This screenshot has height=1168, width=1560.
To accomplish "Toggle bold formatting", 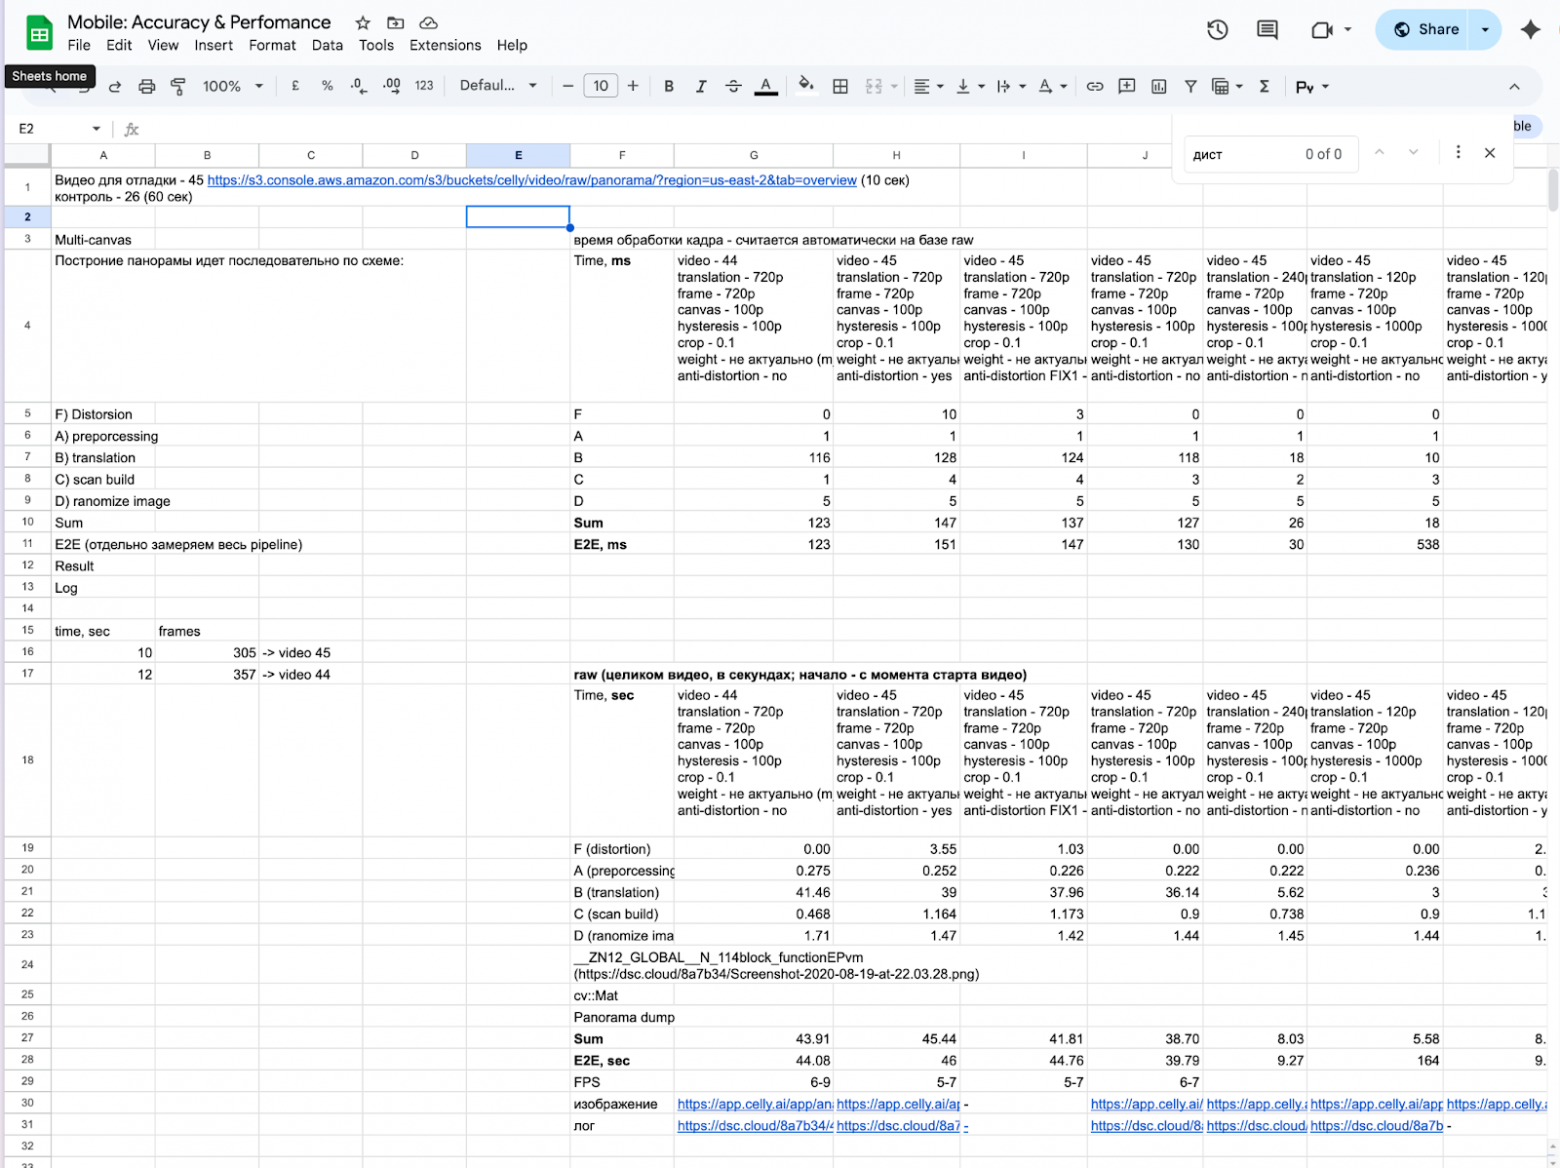I will (669, 87).
